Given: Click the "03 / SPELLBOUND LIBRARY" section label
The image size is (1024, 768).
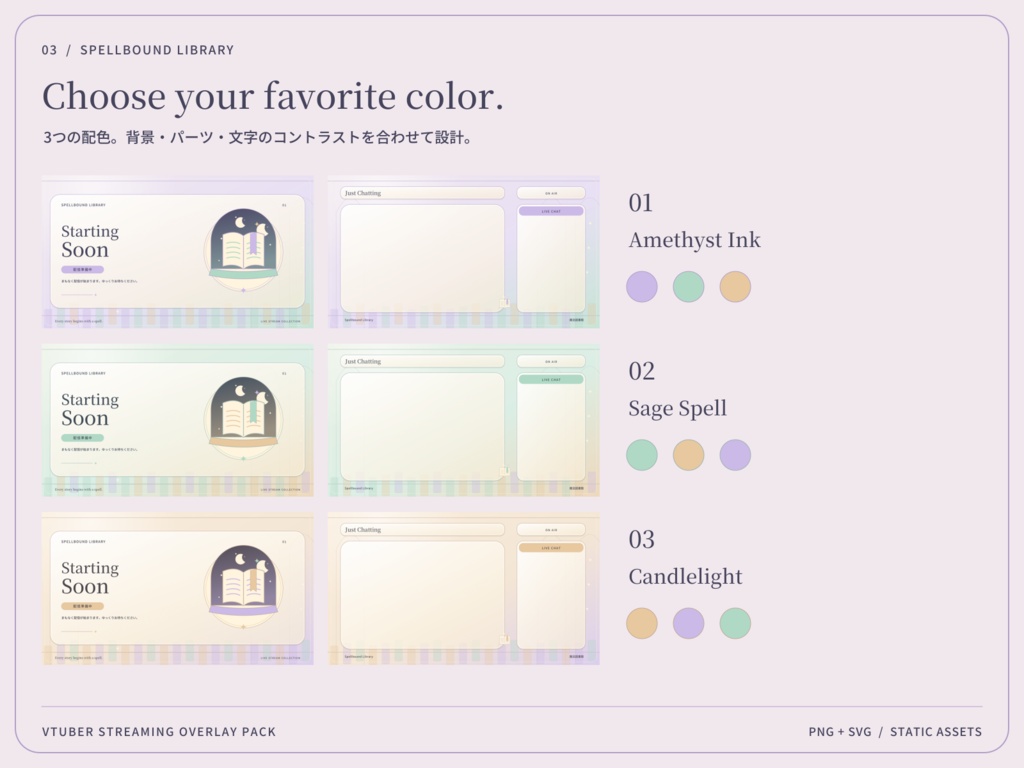Looking at the screenshot, I should tap(138, 50).
